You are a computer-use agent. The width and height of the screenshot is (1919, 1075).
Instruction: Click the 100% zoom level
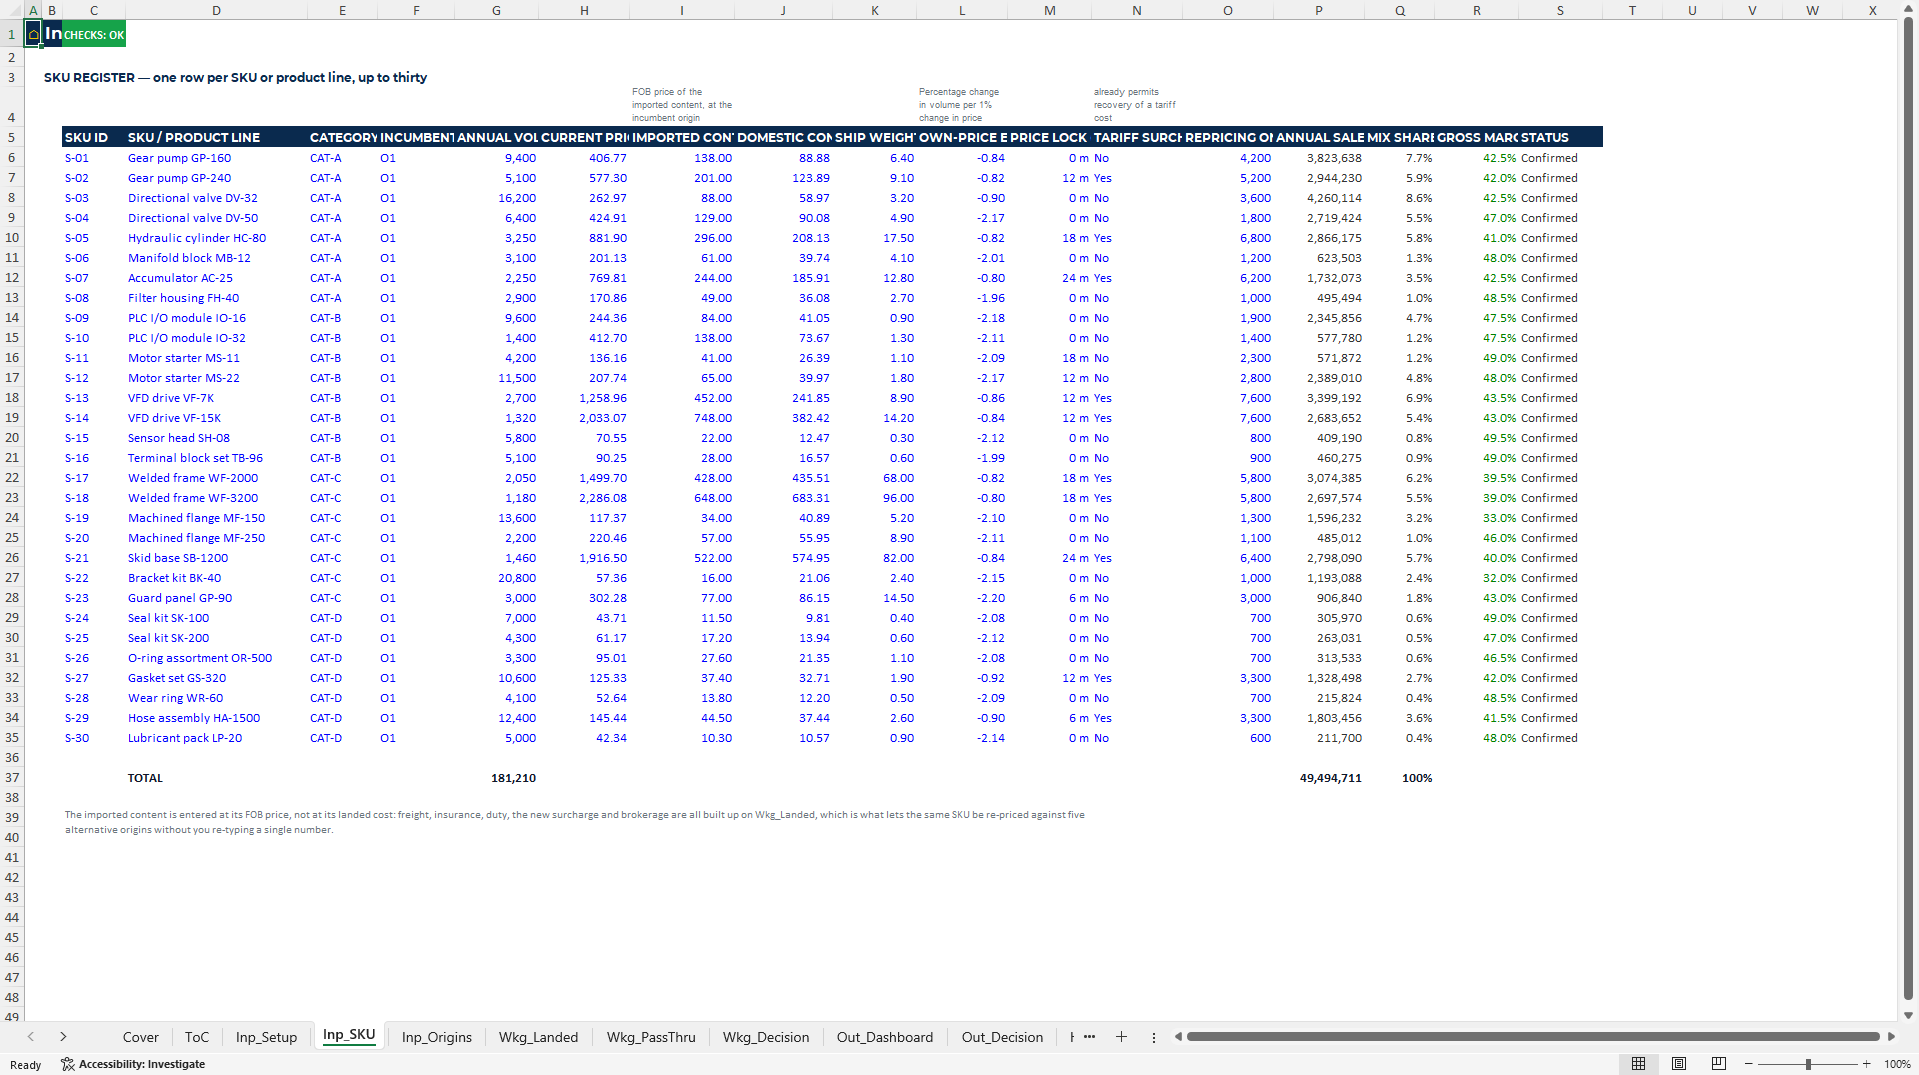tap(1897, 1064)
